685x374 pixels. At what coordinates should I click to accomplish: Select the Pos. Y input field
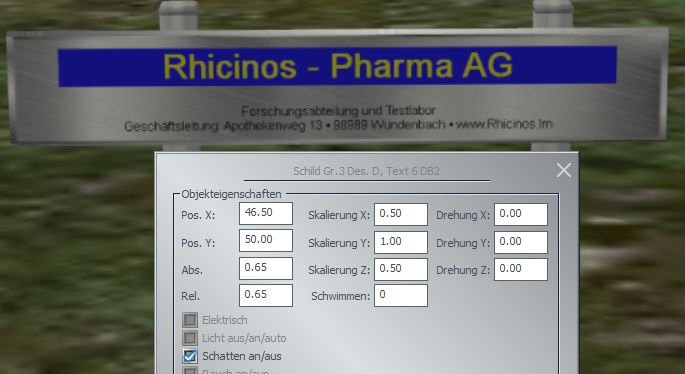(266, 241)
